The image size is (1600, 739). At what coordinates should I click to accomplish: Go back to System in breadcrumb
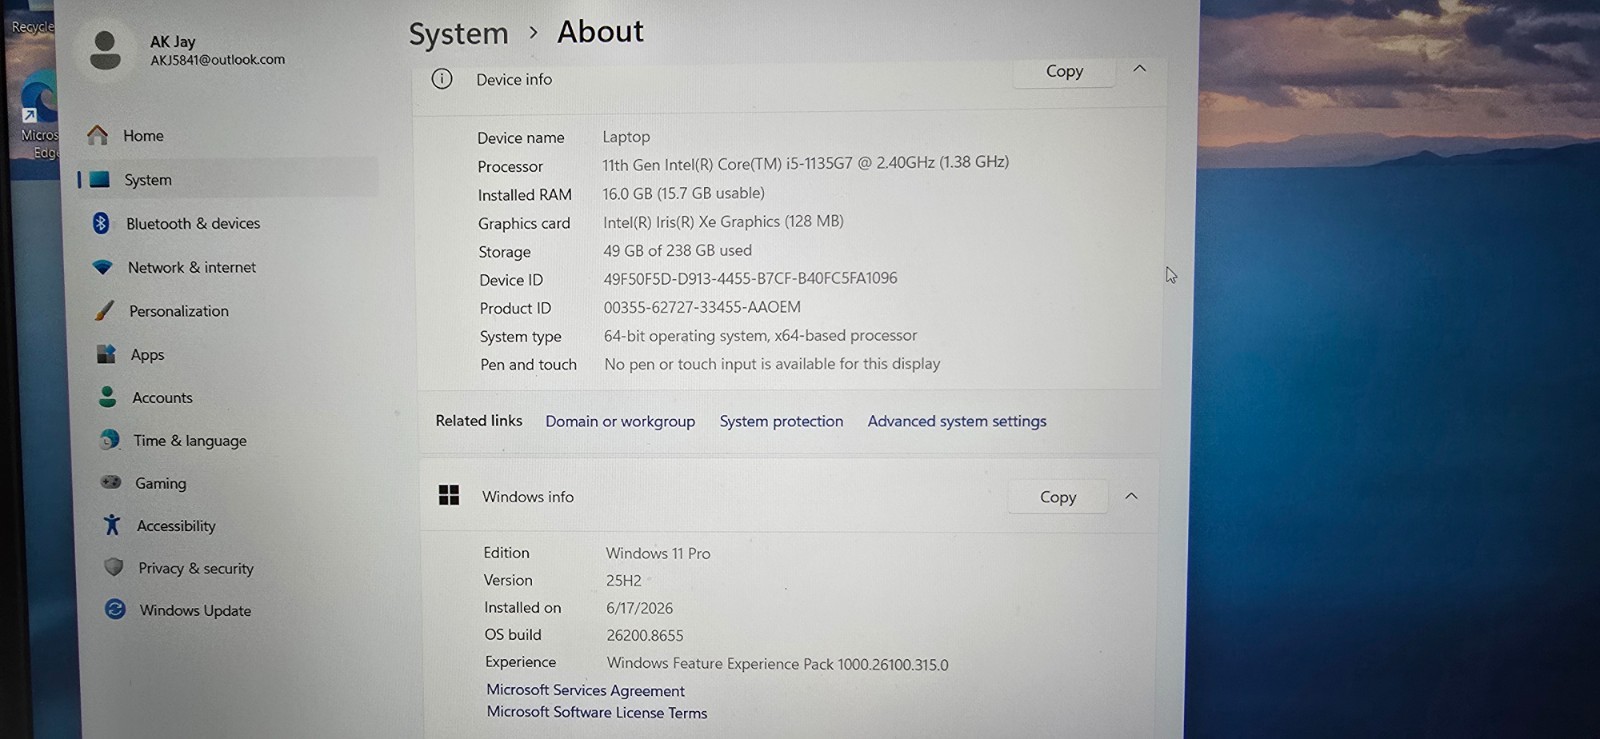pos(458,34)
